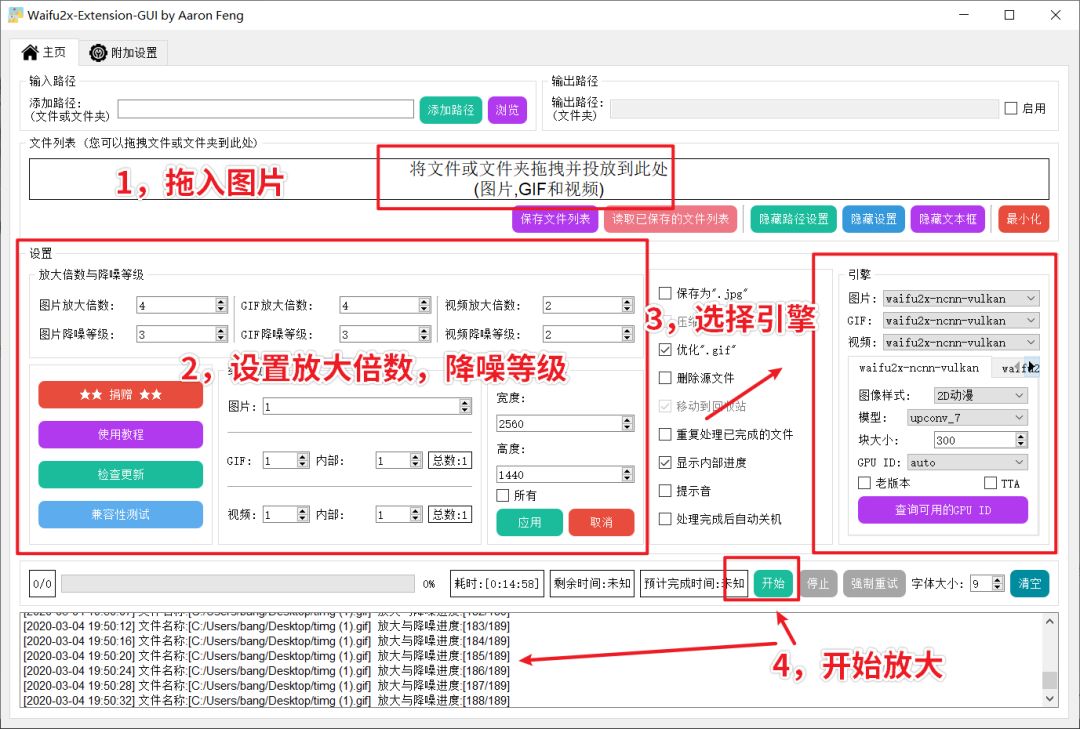1080x729 pixels.
Task: Click the log panel vertical scrollbar
Action: [x=1049, y=659]
